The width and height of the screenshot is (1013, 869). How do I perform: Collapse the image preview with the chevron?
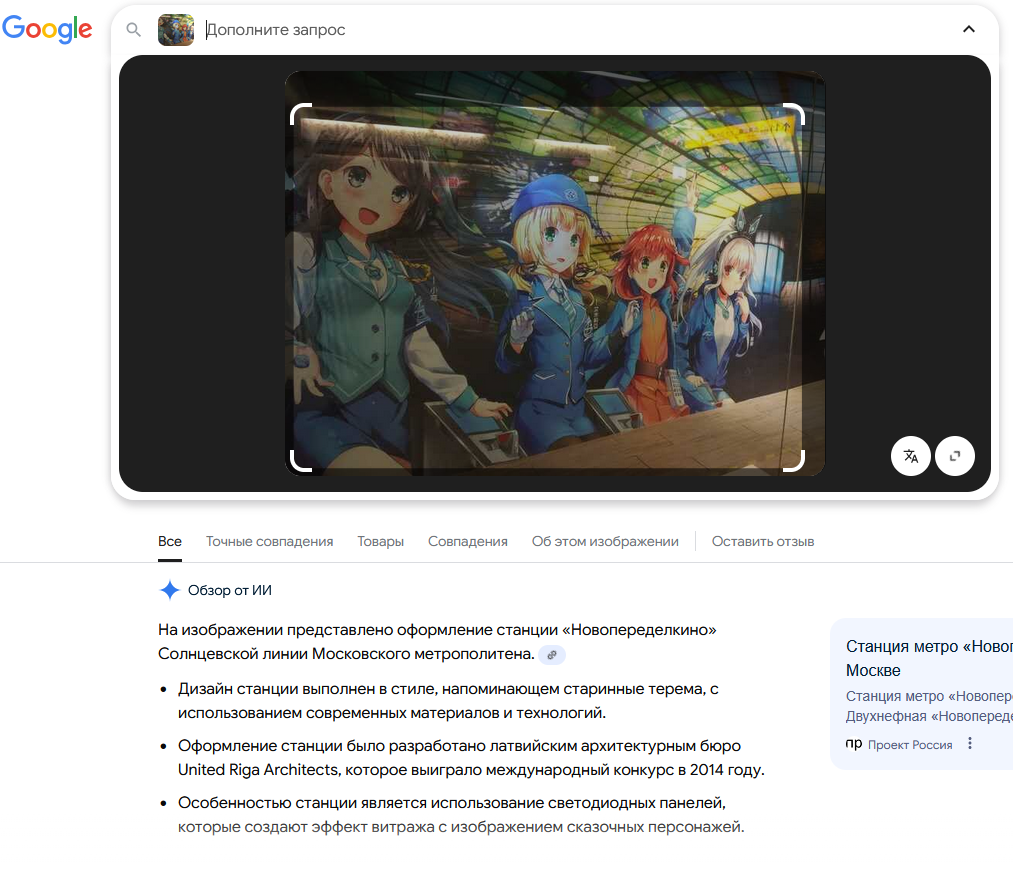pyautogui.click(x=968, y=29)
